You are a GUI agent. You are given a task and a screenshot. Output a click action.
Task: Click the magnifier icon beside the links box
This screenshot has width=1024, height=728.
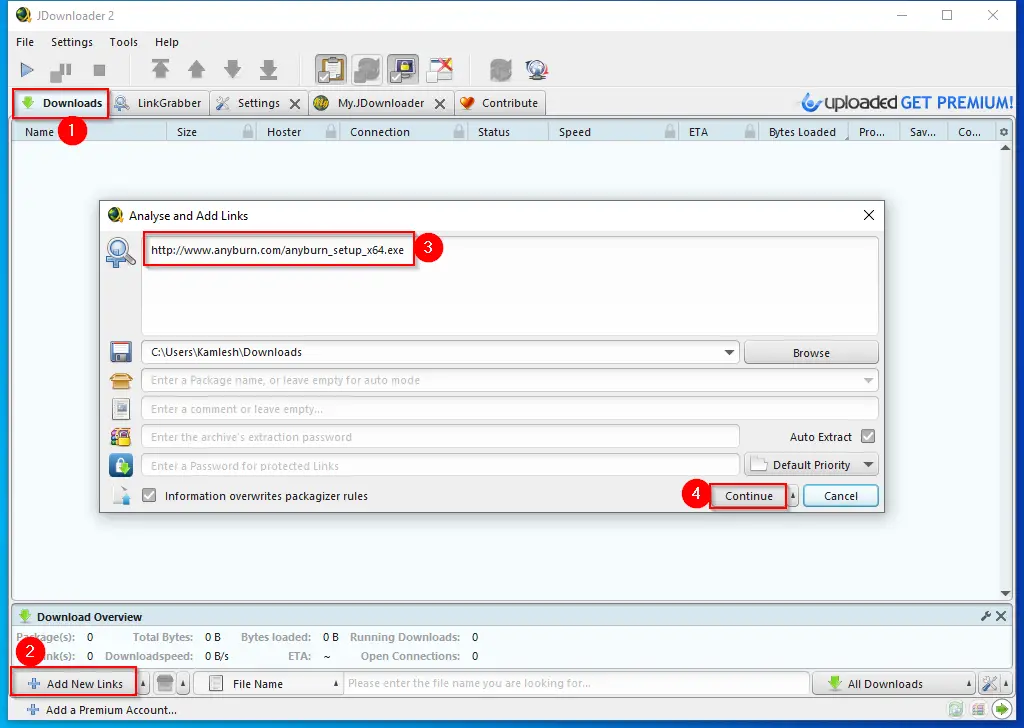pos(121,253)
